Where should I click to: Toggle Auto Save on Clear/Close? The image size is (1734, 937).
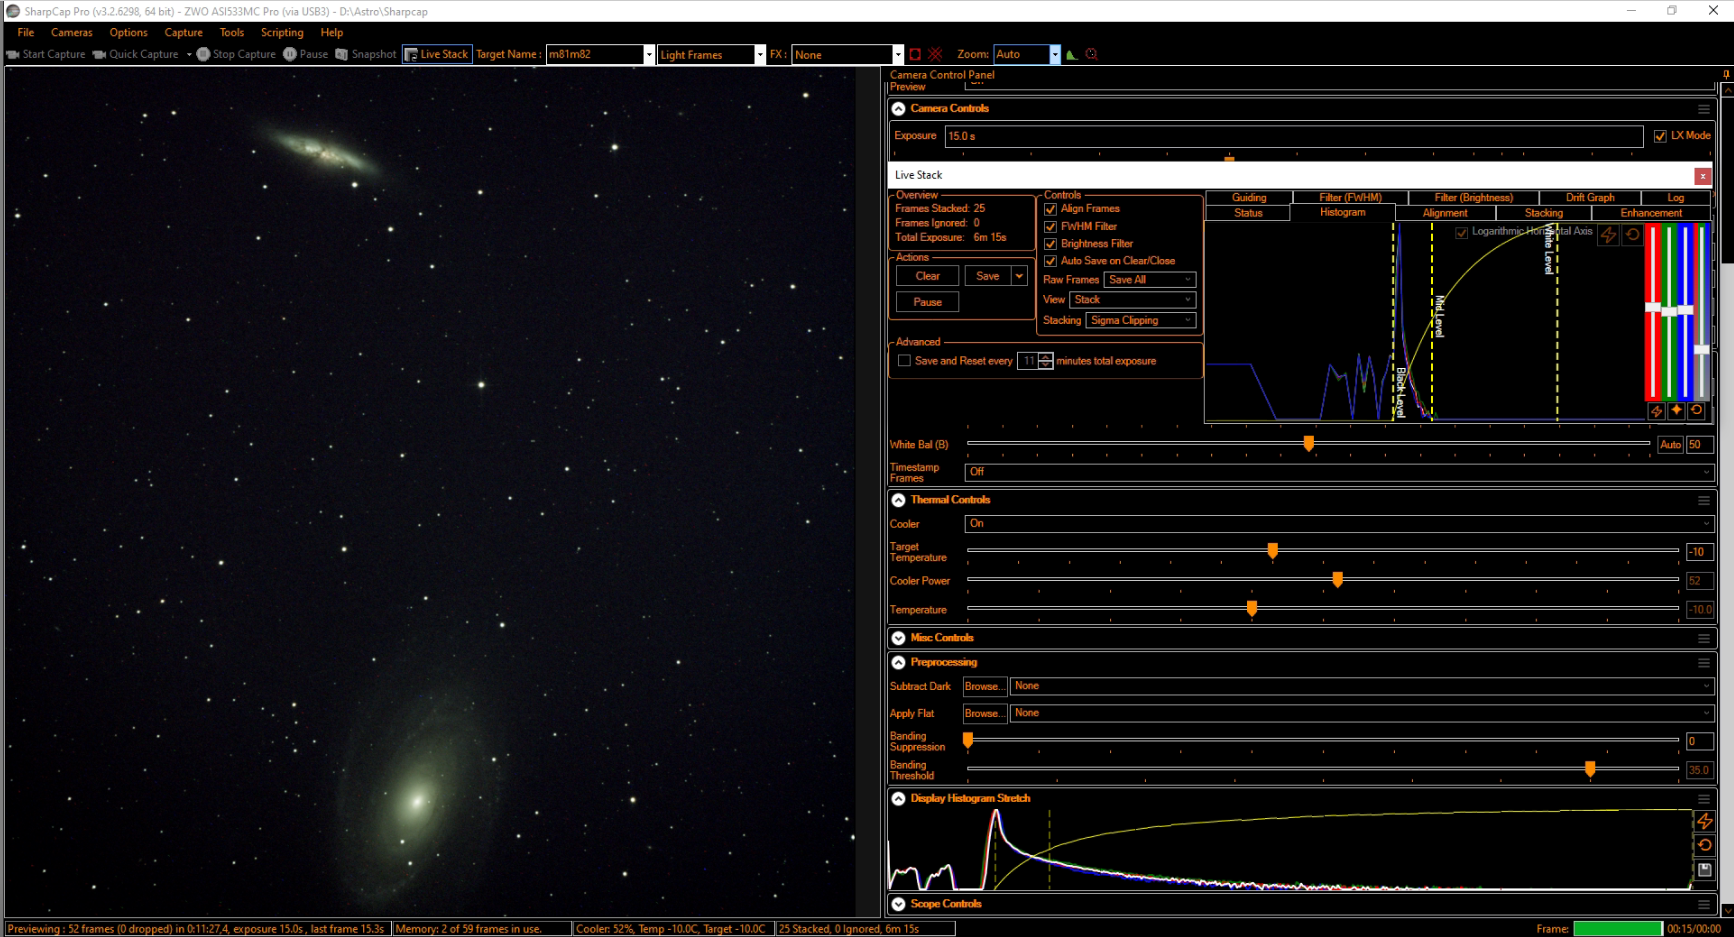(x=1050, y=261)
